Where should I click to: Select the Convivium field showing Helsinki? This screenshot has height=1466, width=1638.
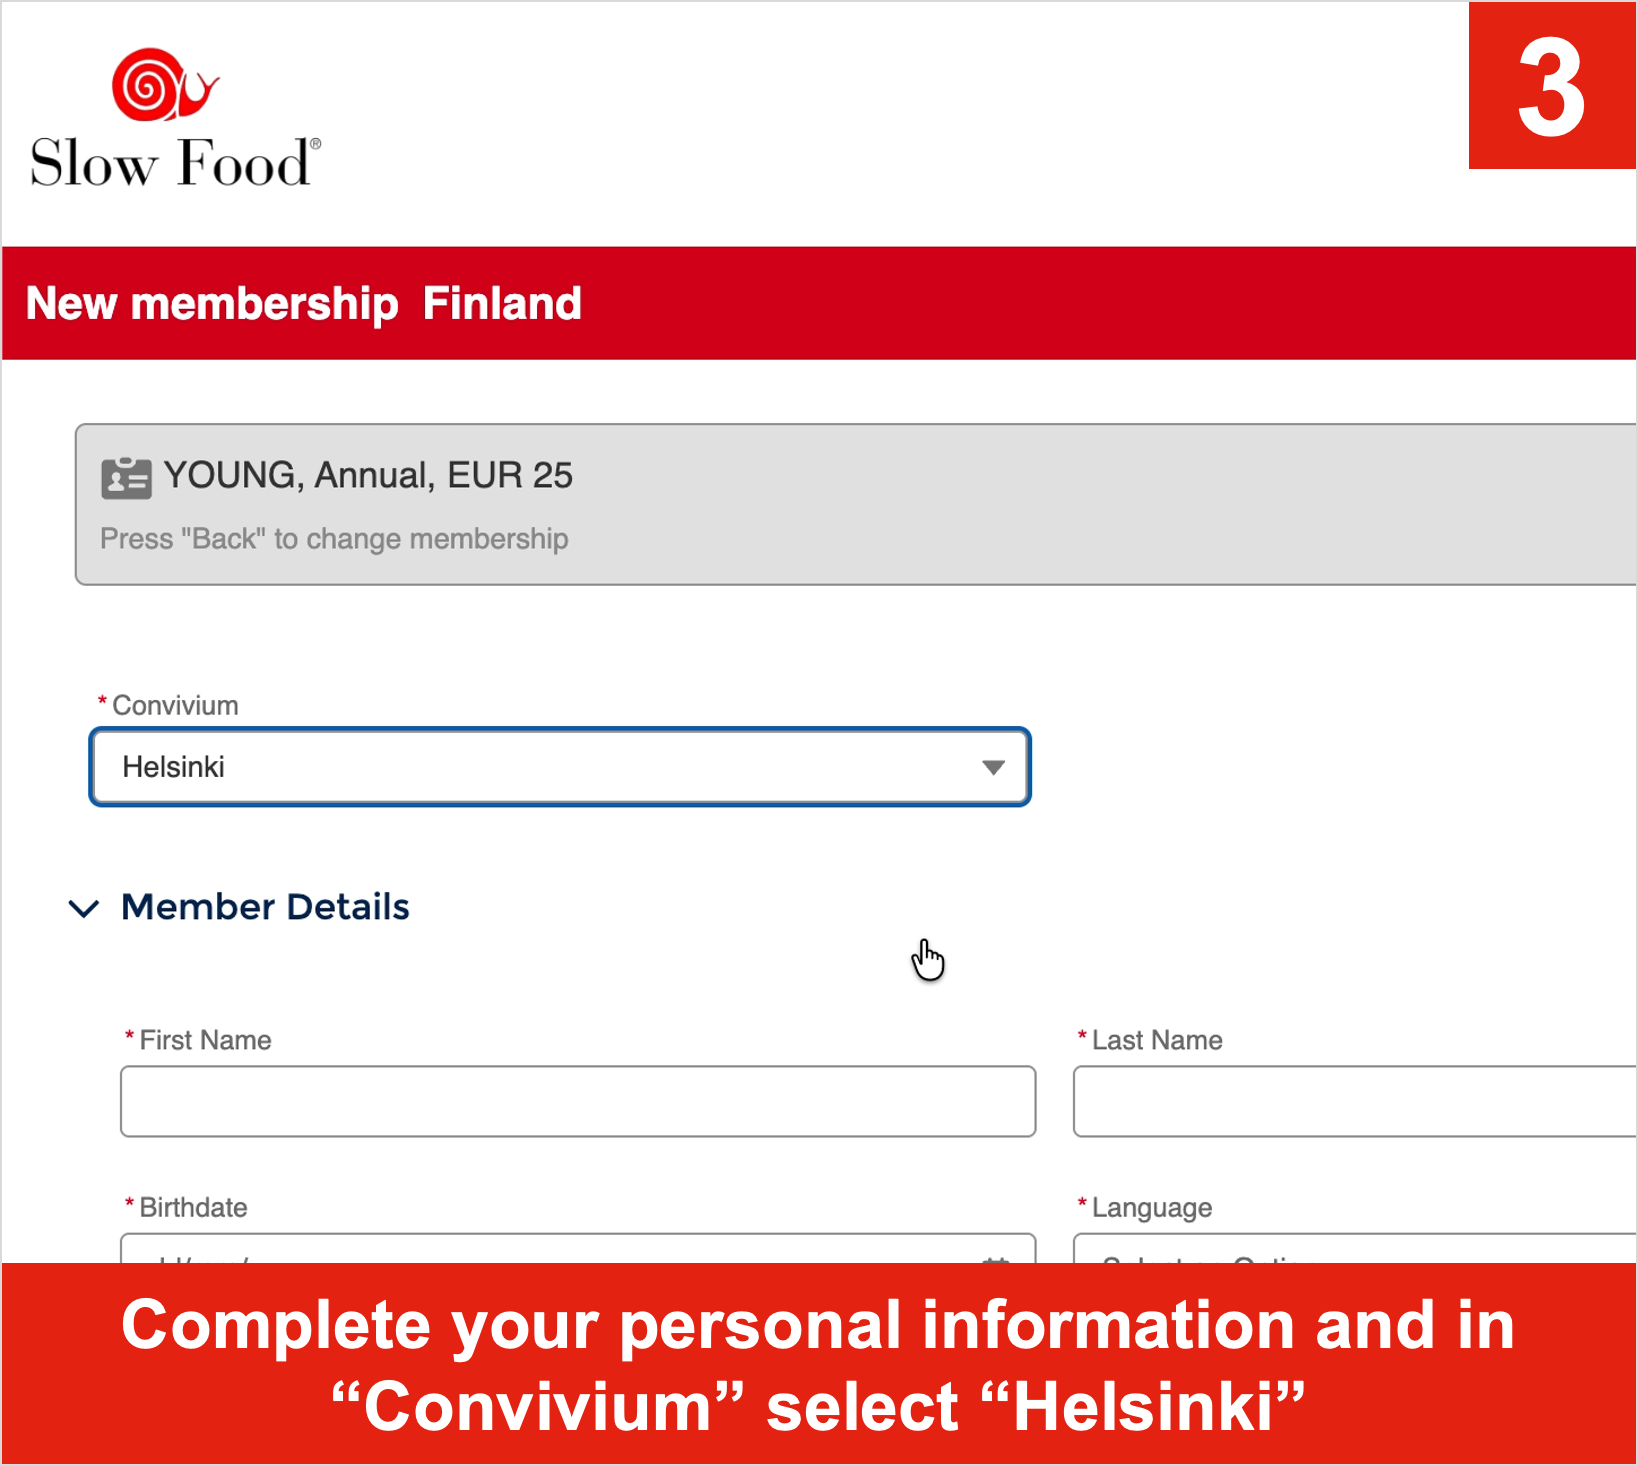pyautogui.click(x=560, y=767)
